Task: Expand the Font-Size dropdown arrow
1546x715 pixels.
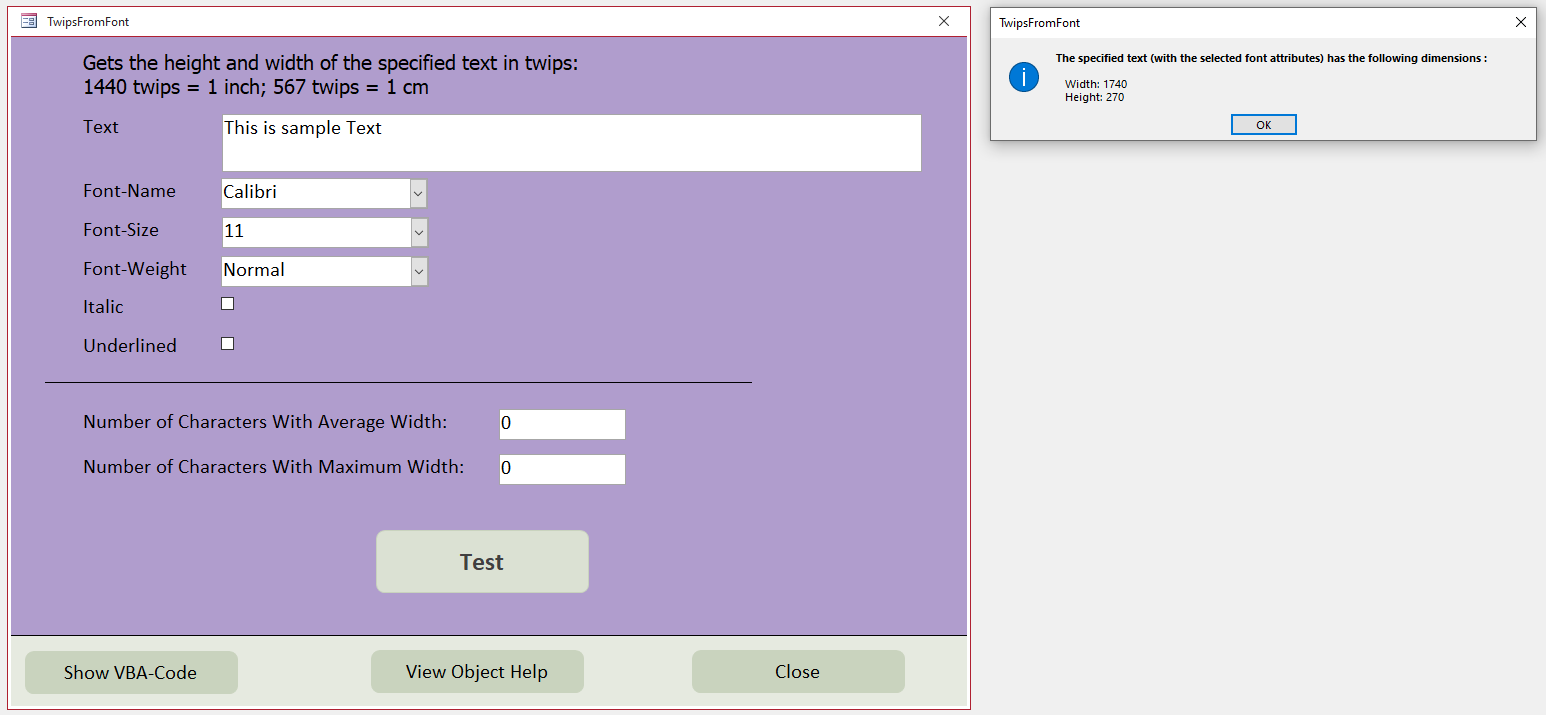Action: (419, 232)
